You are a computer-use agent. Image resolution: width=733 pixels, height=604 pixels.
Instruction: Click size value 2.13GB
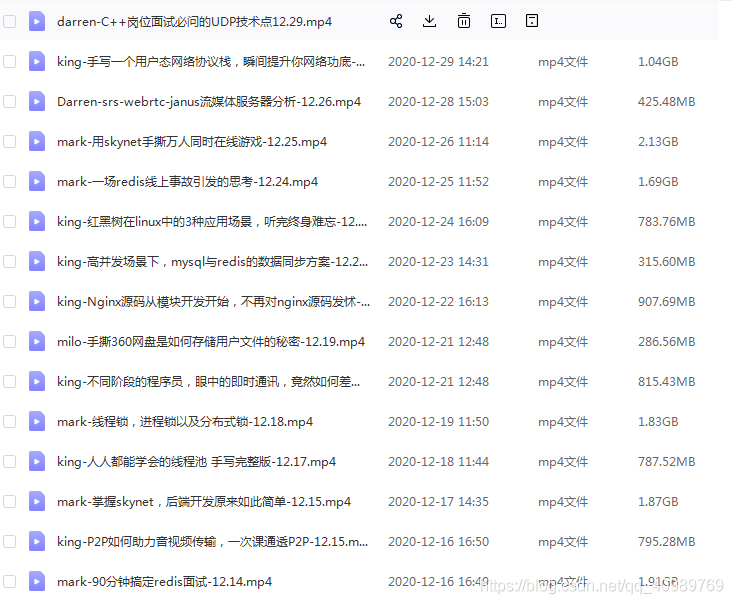coord(658,142)
